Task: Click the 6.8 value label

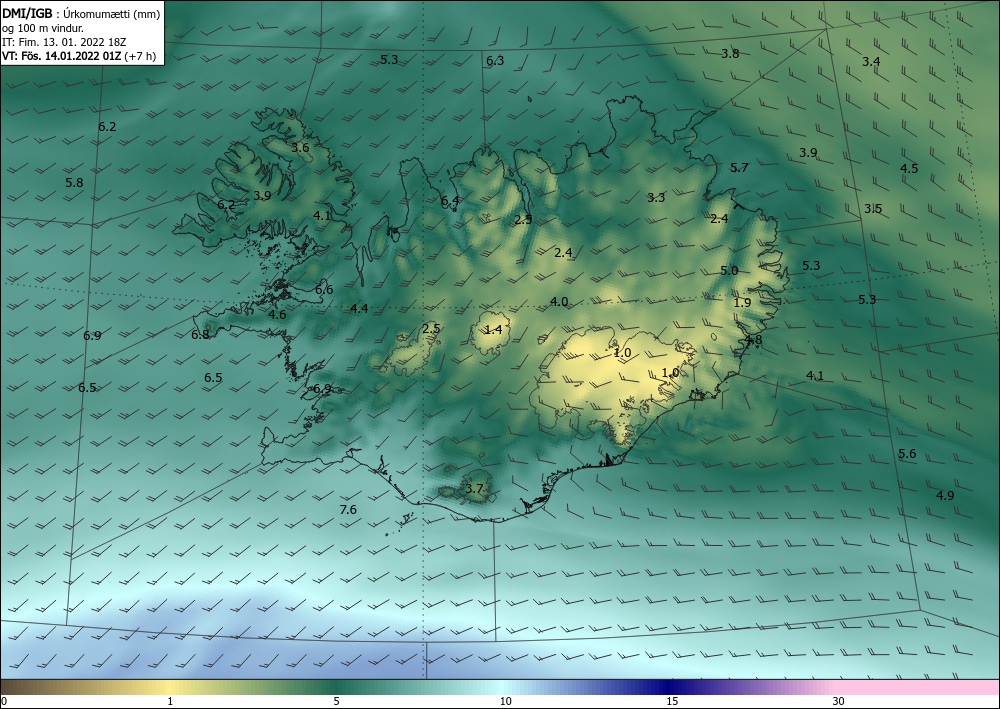Action: pyautogui.click(x=200, y=335)
